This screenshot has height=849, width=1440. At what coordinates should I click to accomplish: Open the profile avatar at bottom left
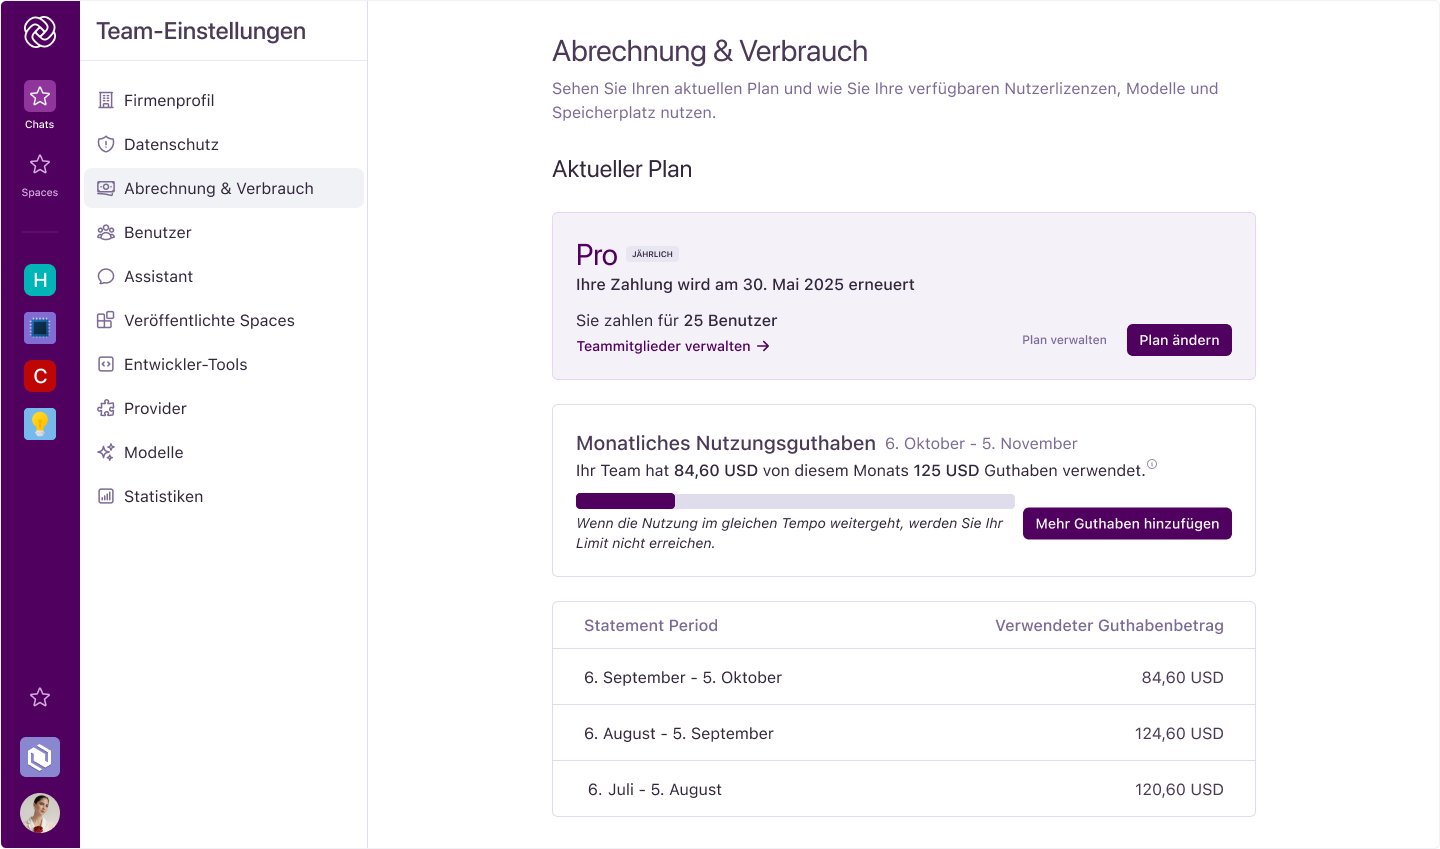(x=39, y=813)
